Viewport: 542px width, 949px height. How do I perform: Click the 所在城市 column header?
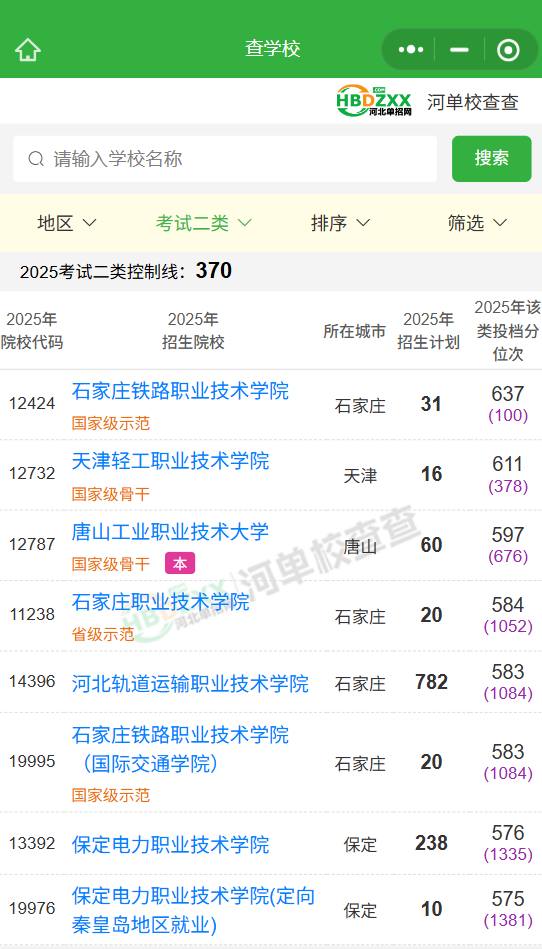tap(354, 331)
